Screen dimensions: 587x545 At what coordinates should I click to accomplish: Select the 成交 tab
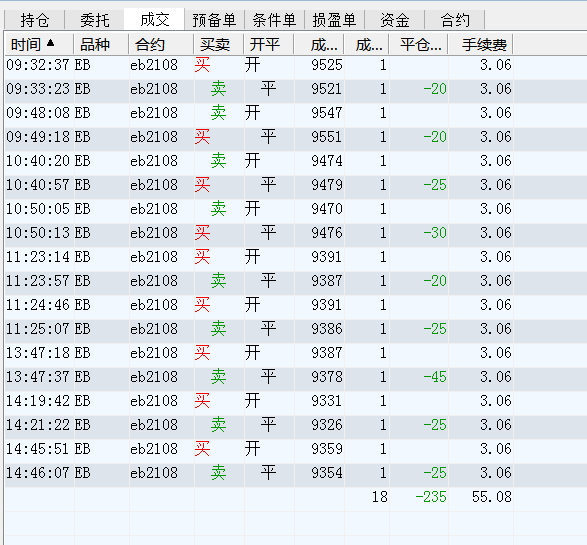(x=154, y=19)
